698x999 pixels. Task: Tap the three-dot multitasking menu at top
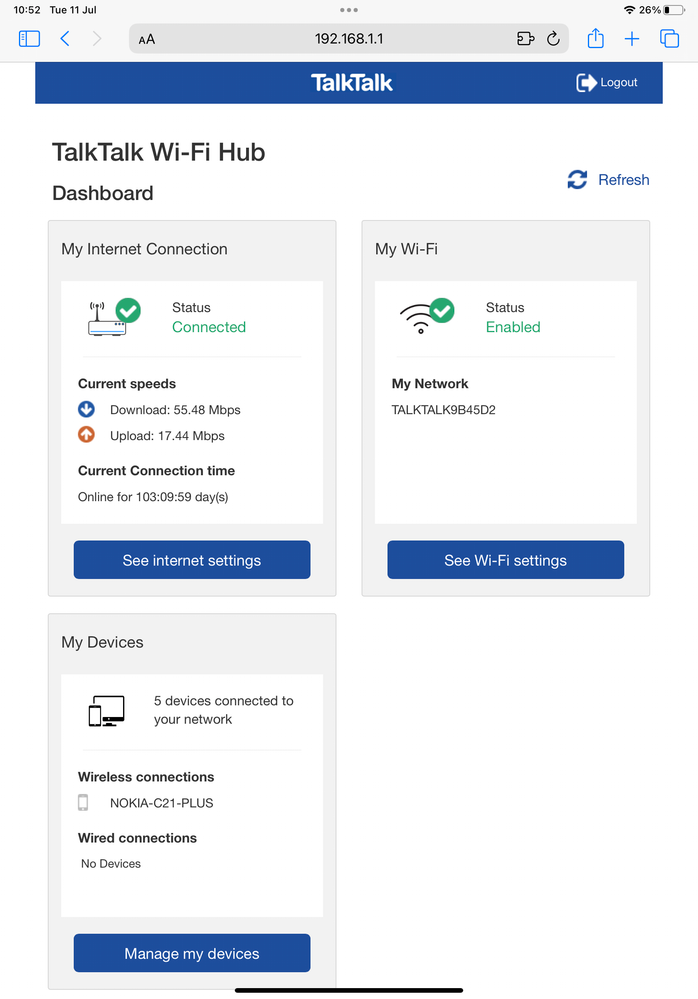coord(349,9)
